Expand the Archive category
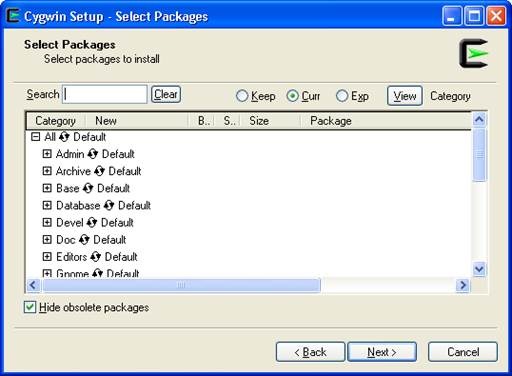Viewport: 512px width, 376px height. pos(47,171)
